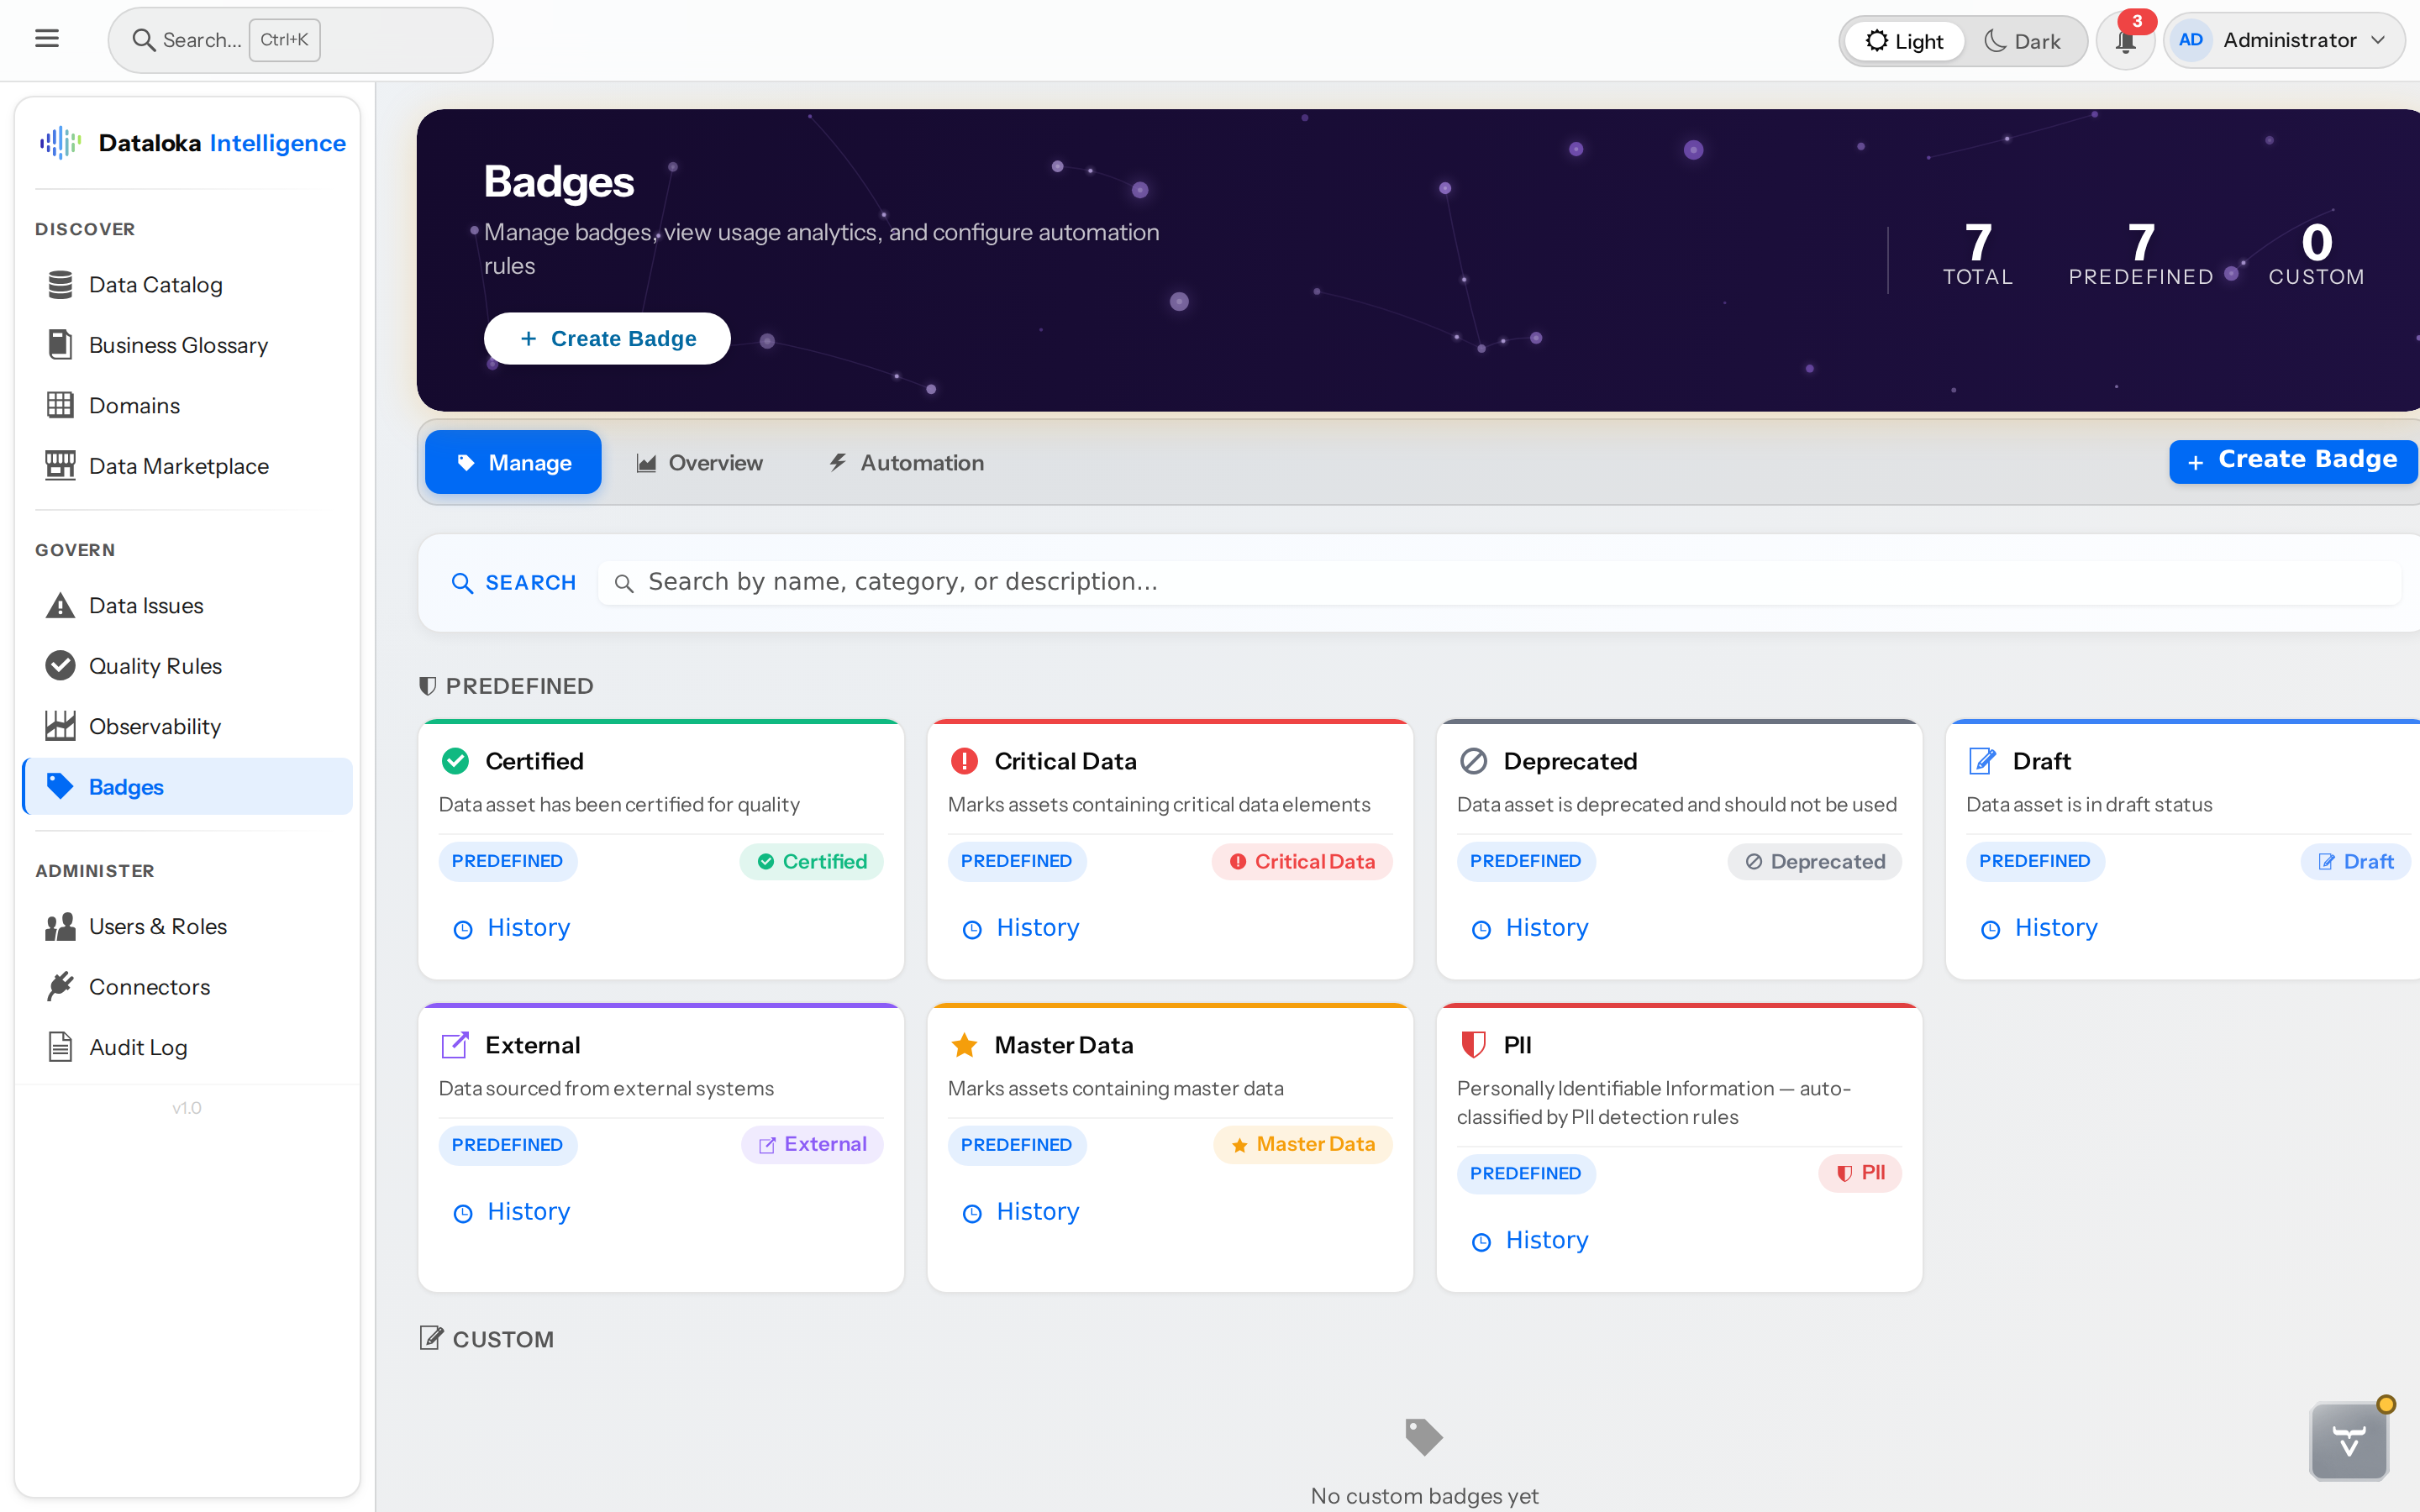2420x1512 pixels.
Task: Collapse the sidebar with the hamburger menu
Action: pyautogui.click(x=48, y=37)
